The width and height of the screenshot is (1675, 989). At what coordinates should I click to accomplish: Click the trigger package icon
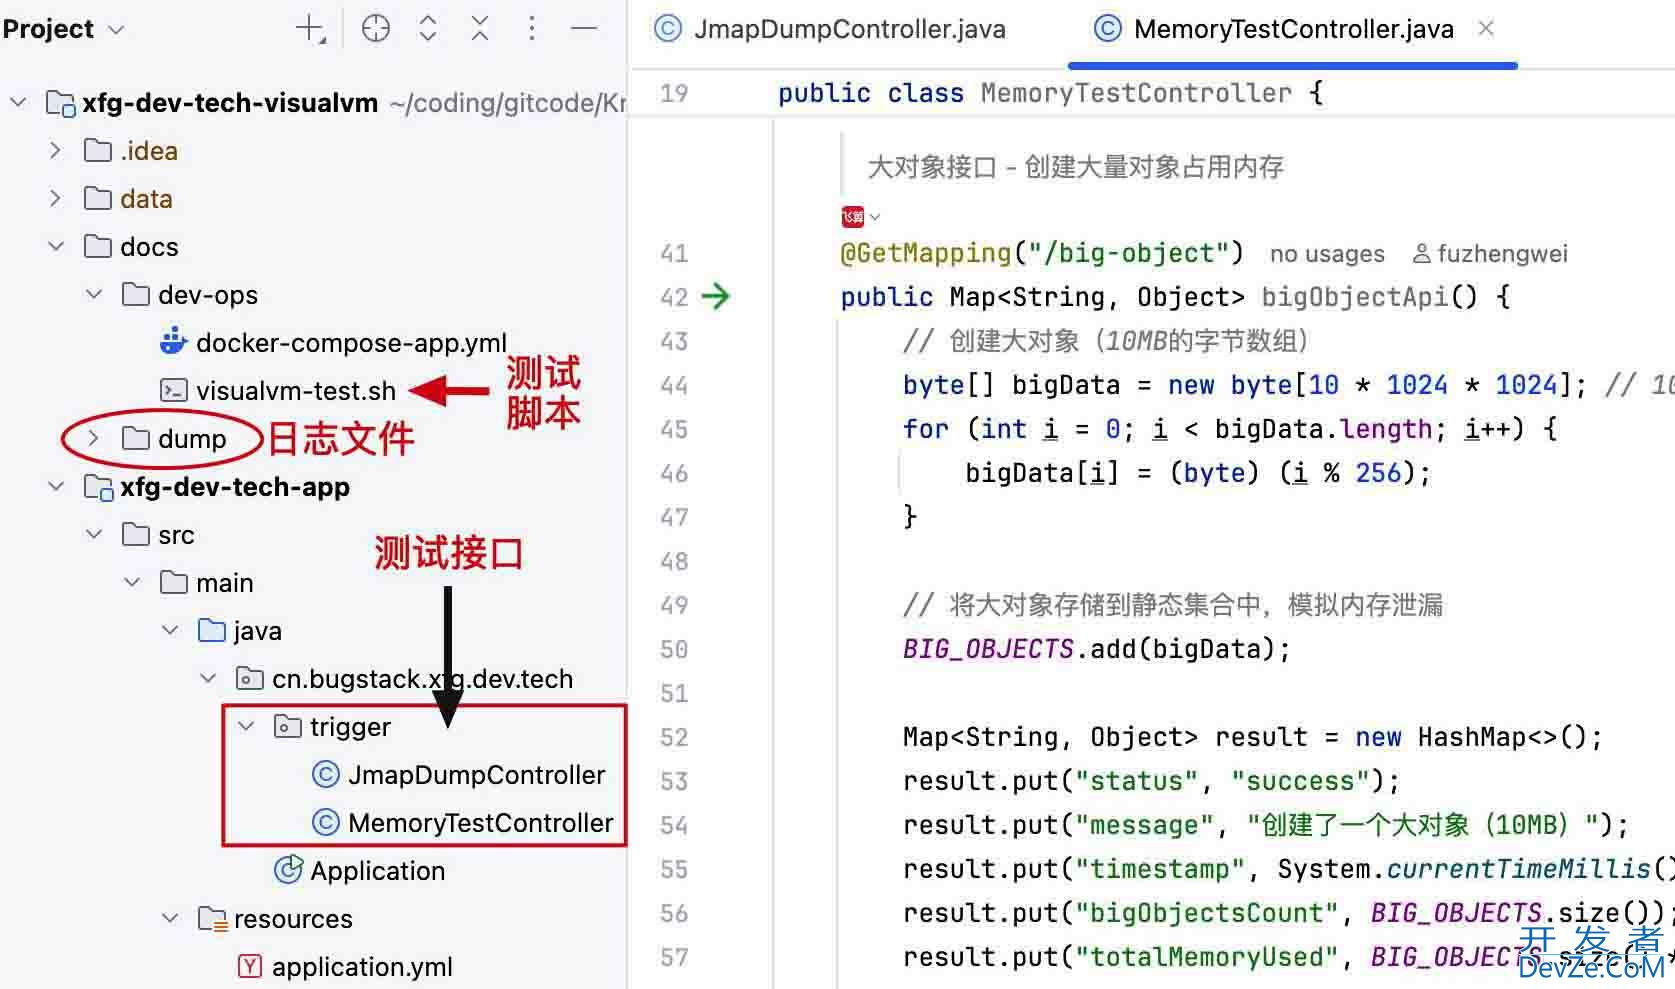click(x=288, y=726)
